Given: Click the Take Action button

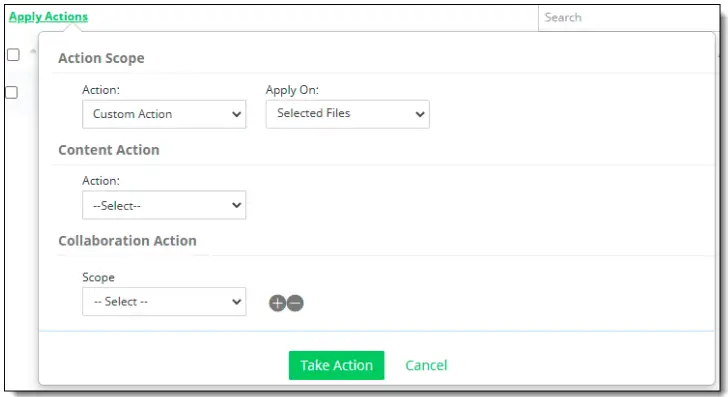Looking at the screenshot, I should pyautogui.click(x=337, y=365).
